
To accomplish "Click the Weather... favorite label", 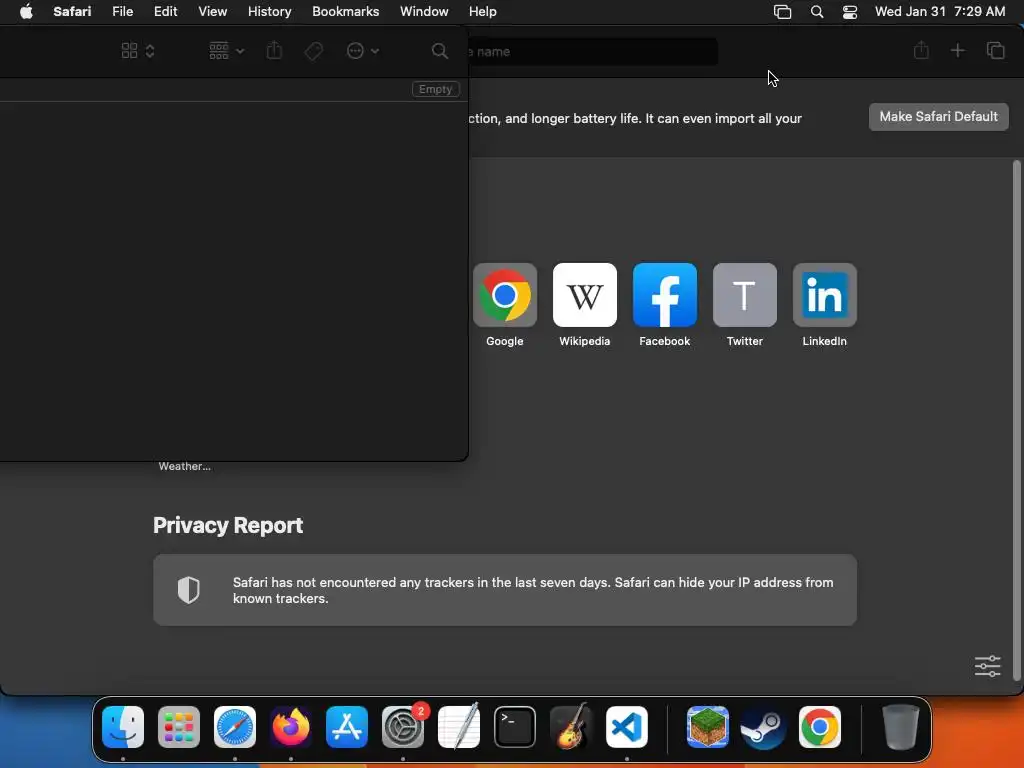I will point(184,466).
